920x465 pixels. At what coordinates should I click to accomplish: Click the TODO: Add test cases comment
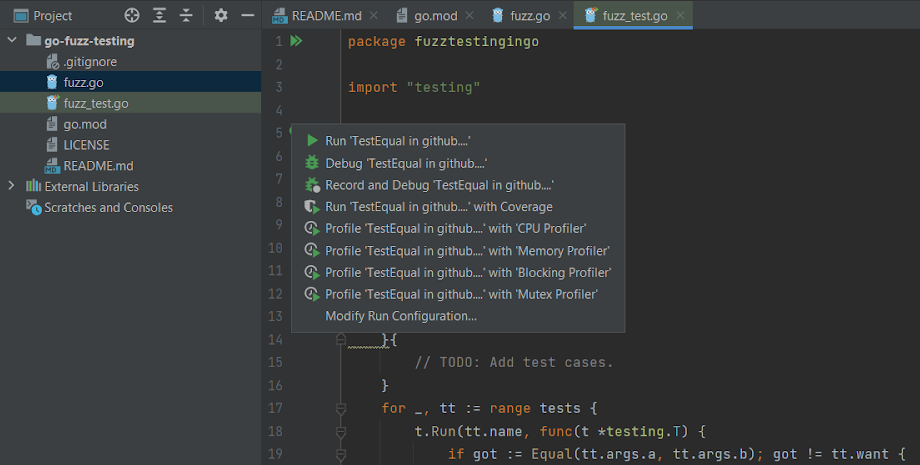[513, 362]
